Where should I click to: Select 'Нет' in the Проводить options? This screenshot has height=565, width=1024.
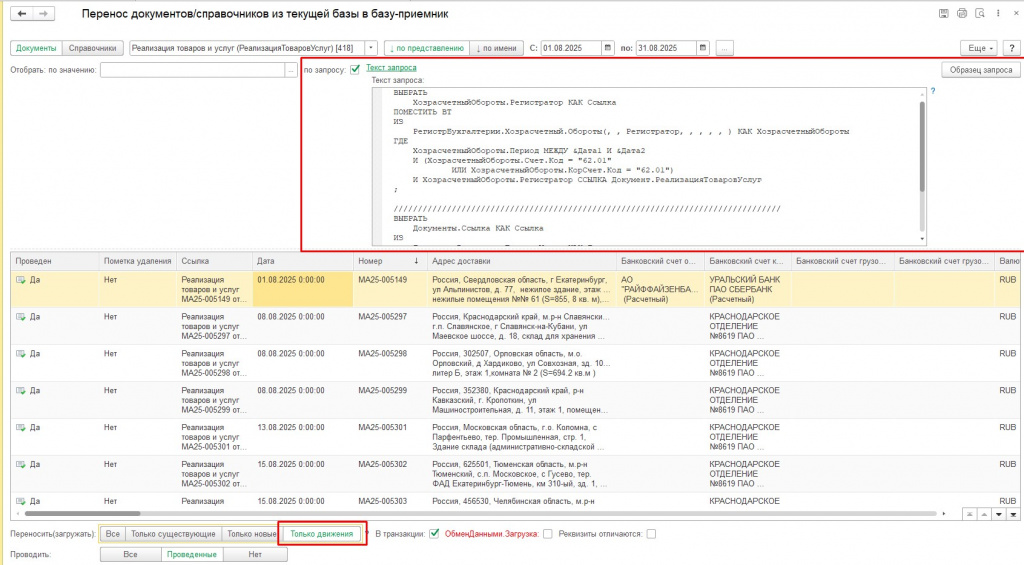[x=255, y=554]
